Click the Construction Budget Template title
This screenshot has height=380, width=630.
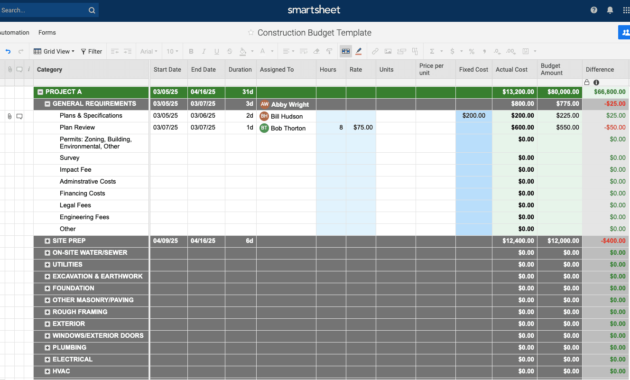click(x=314, y=33)
